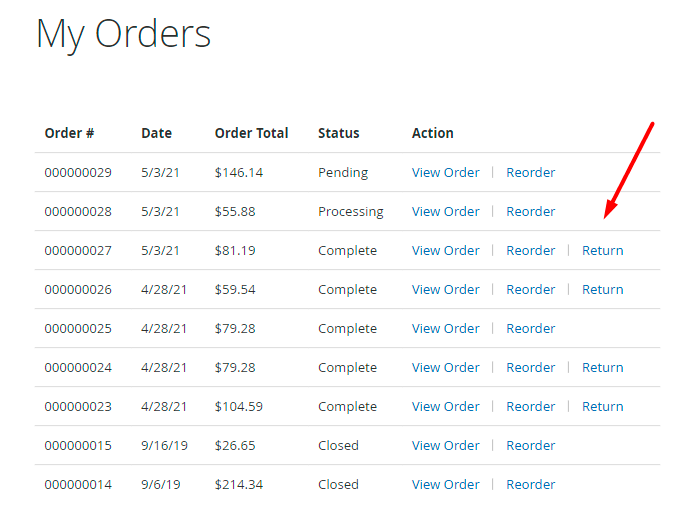The height and width of the screenshot is (514, 684).
Task: View order 000000028 details
Action: (x=445, y=211)
